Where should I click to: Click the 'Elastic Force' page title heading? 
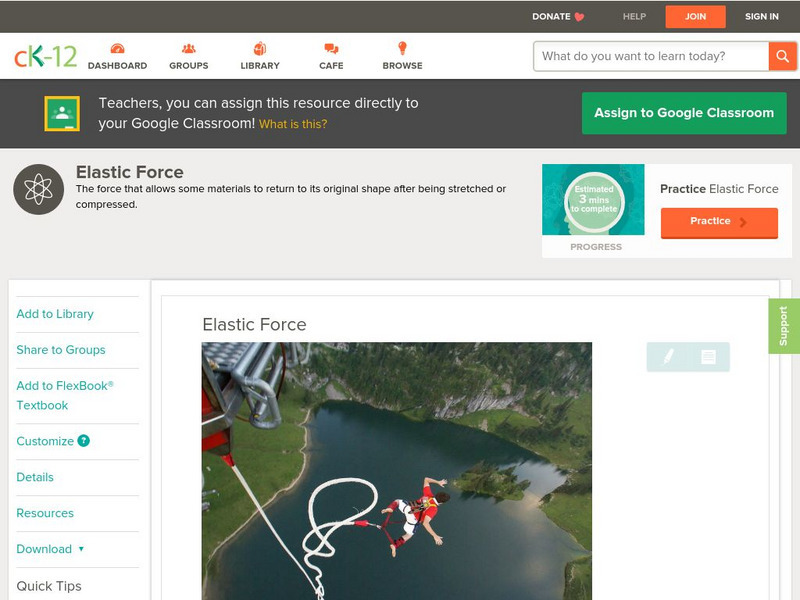[x=130, y=172]
